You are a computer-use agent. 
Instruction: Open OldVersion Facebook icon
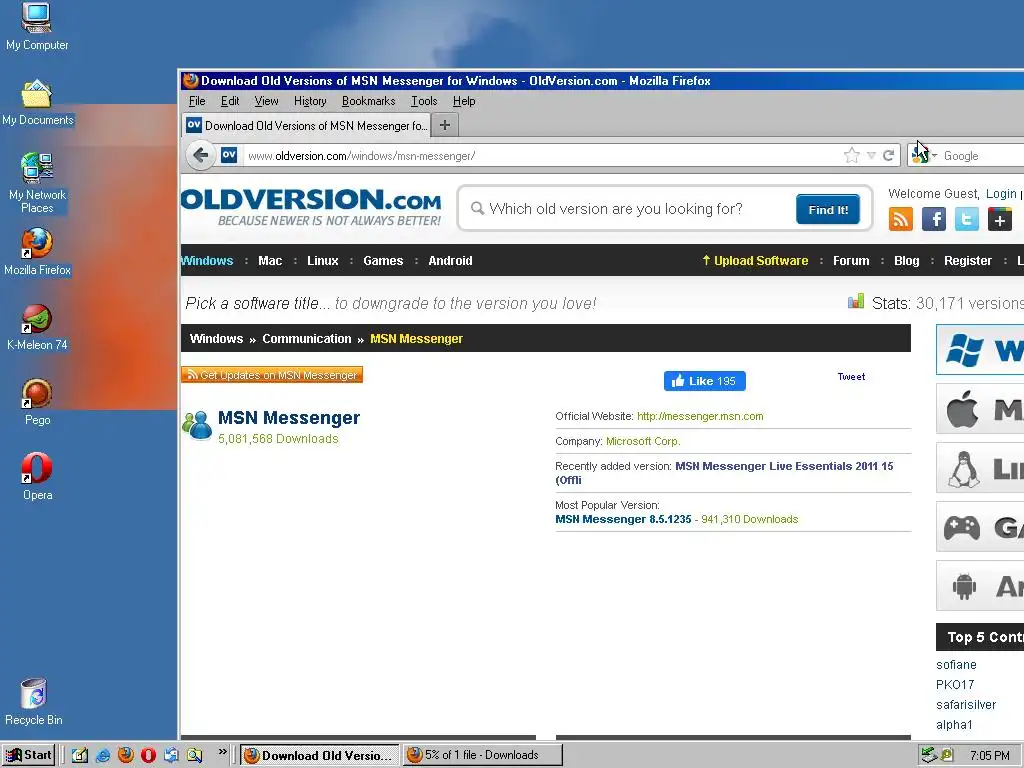coord(934,219)
